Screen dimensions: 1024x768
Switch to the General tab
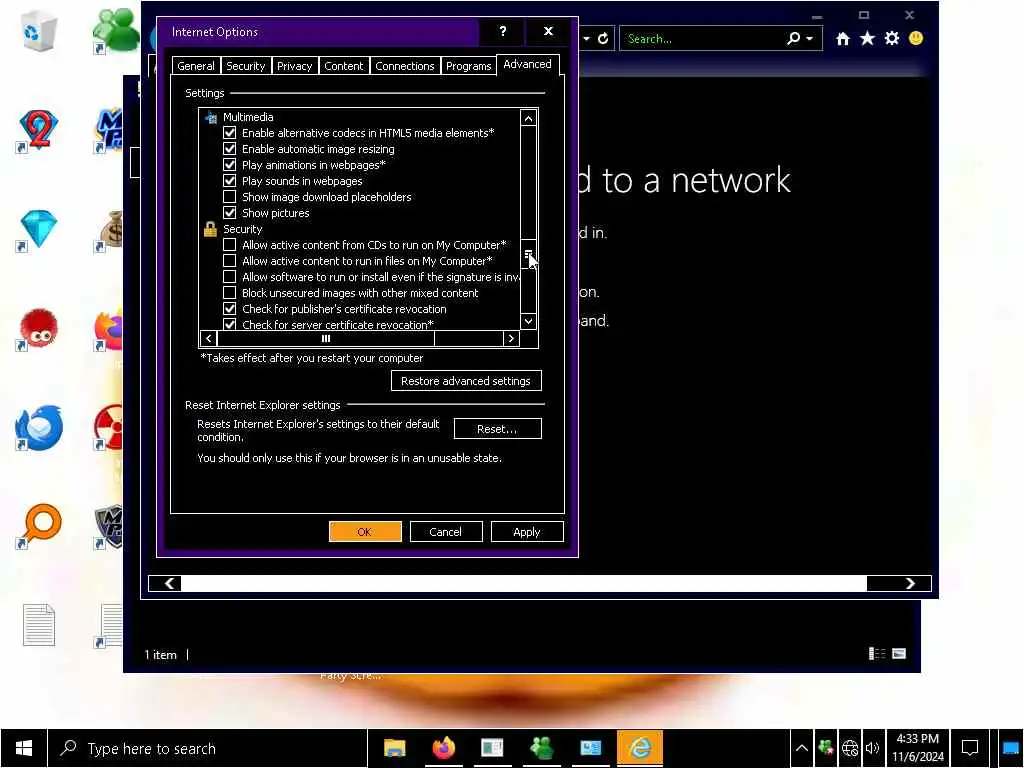click(196, 66)
